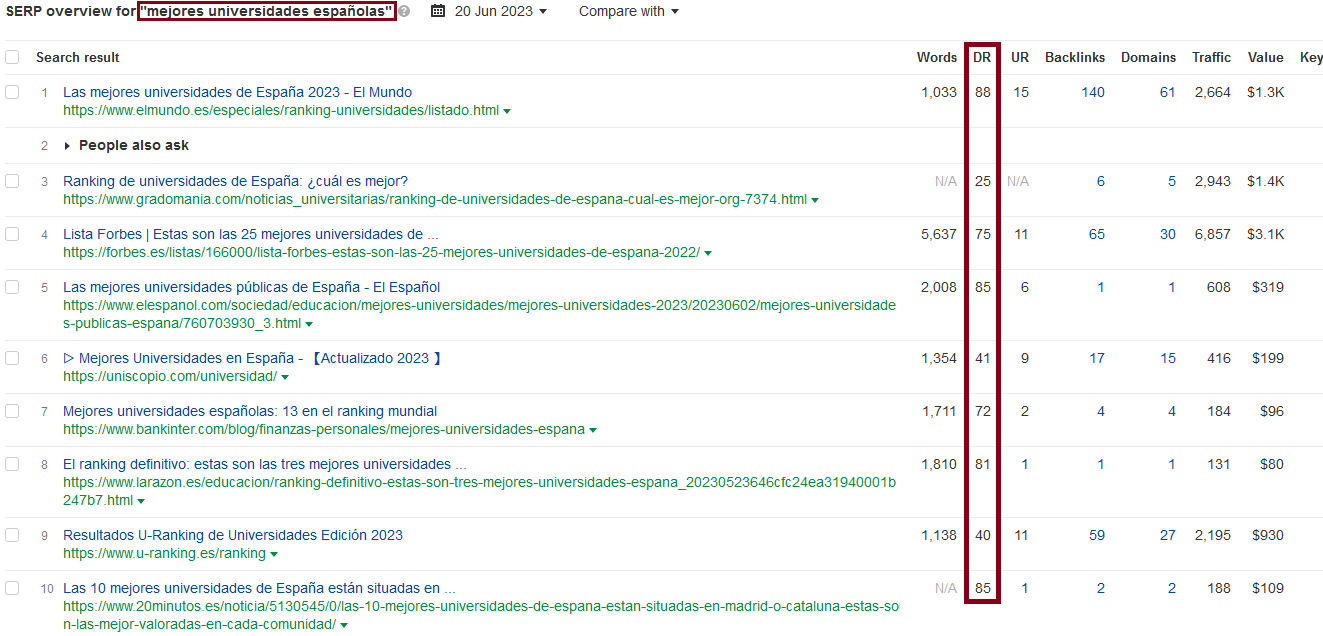Toggle the select-all checkbox in header

pos(12,57)
